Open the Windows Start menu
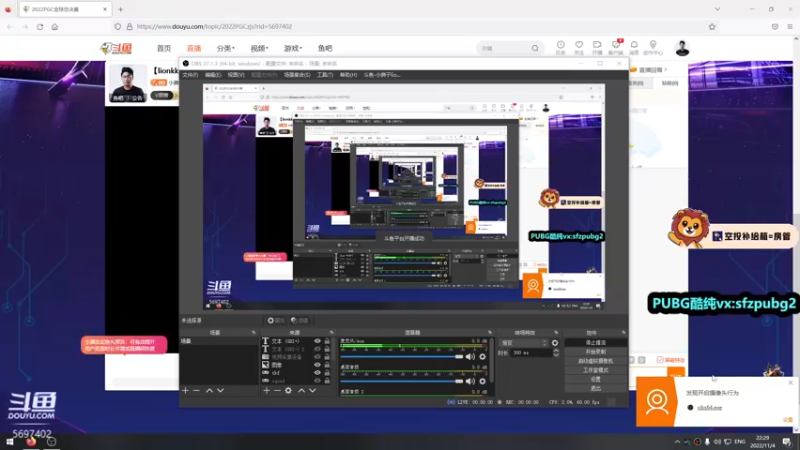 (10, 442)
